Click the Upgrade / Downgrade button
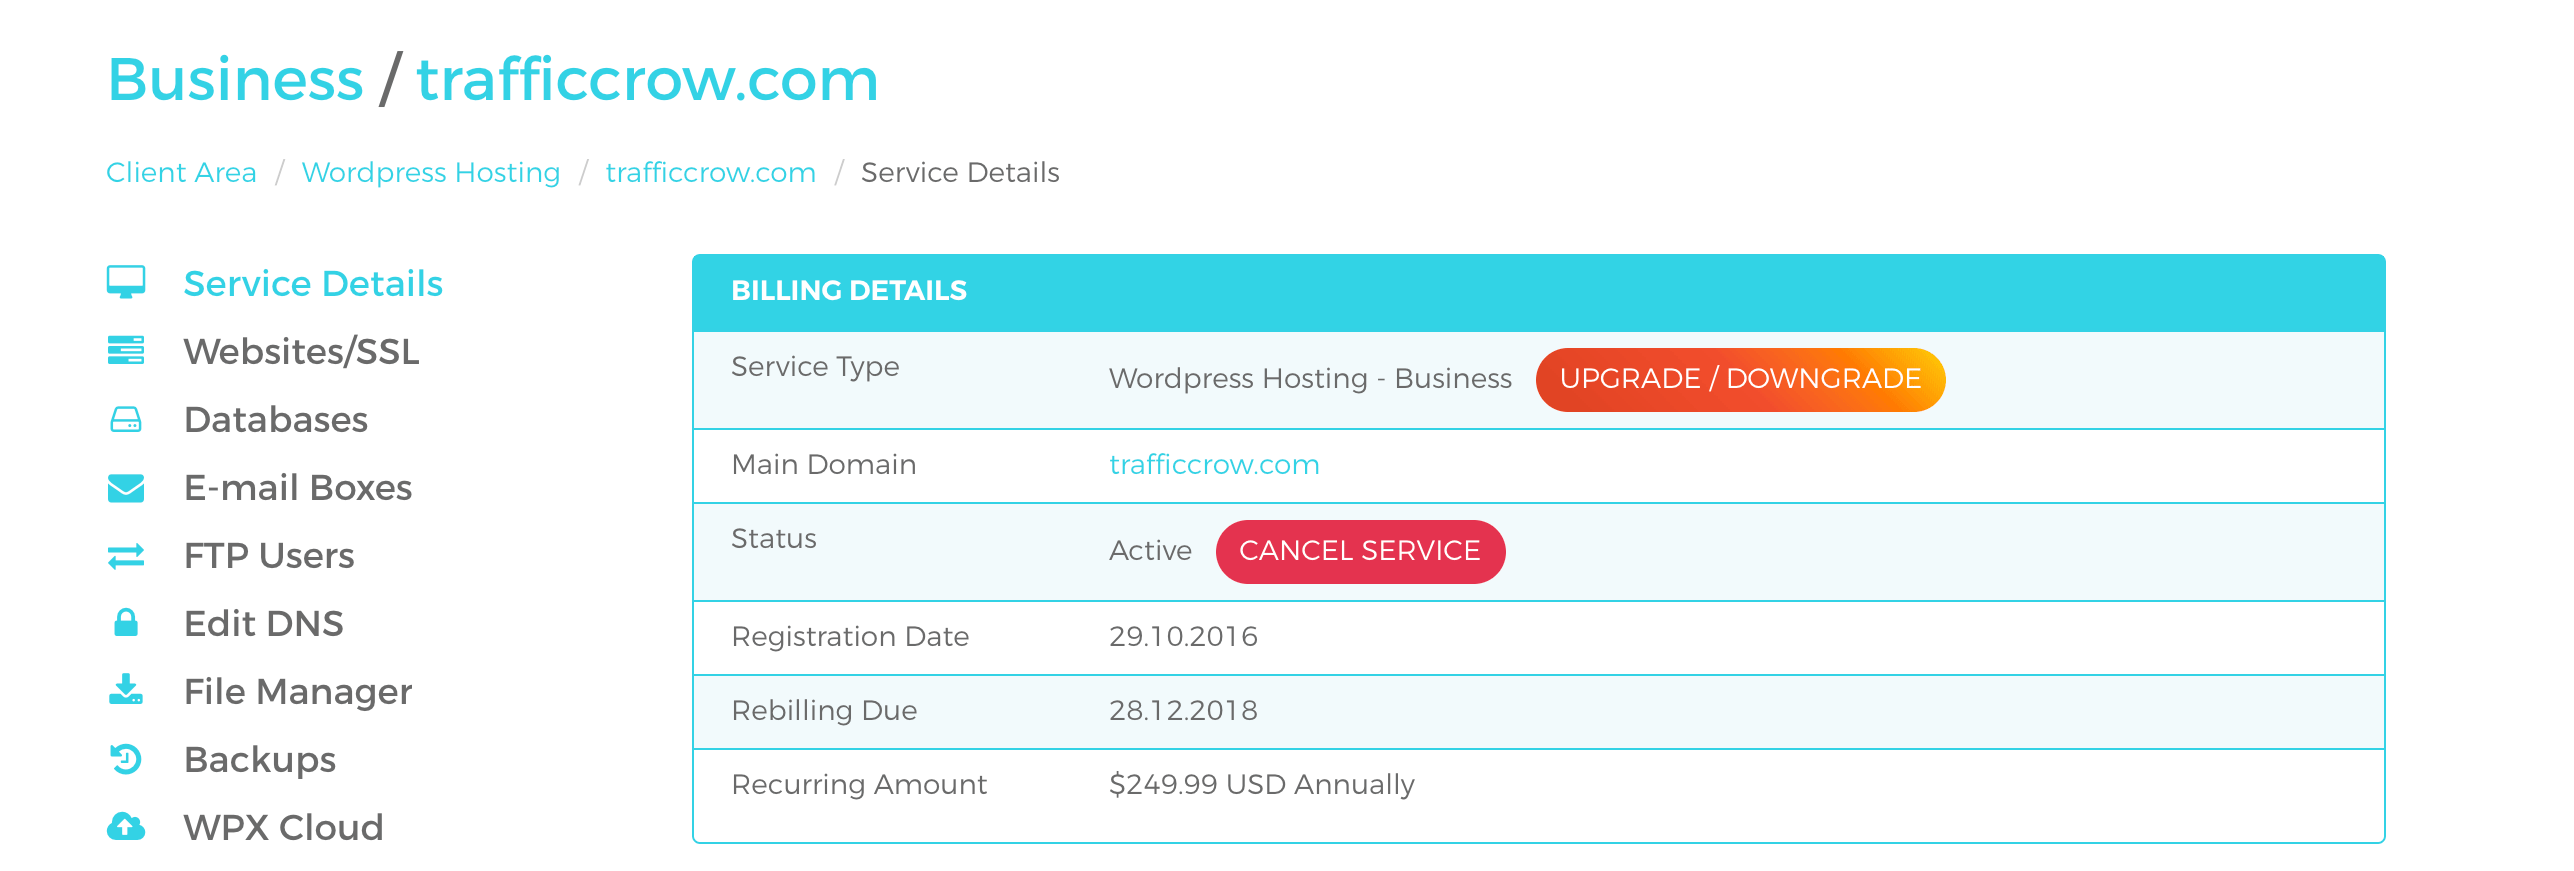Viewport: 2574px width, 871px height. 1740,379
